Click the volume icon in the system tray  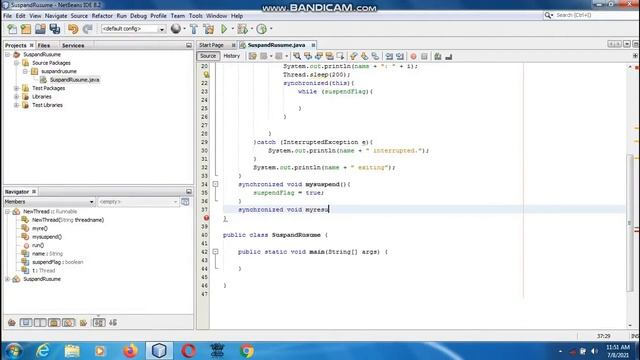pos(595,351)
